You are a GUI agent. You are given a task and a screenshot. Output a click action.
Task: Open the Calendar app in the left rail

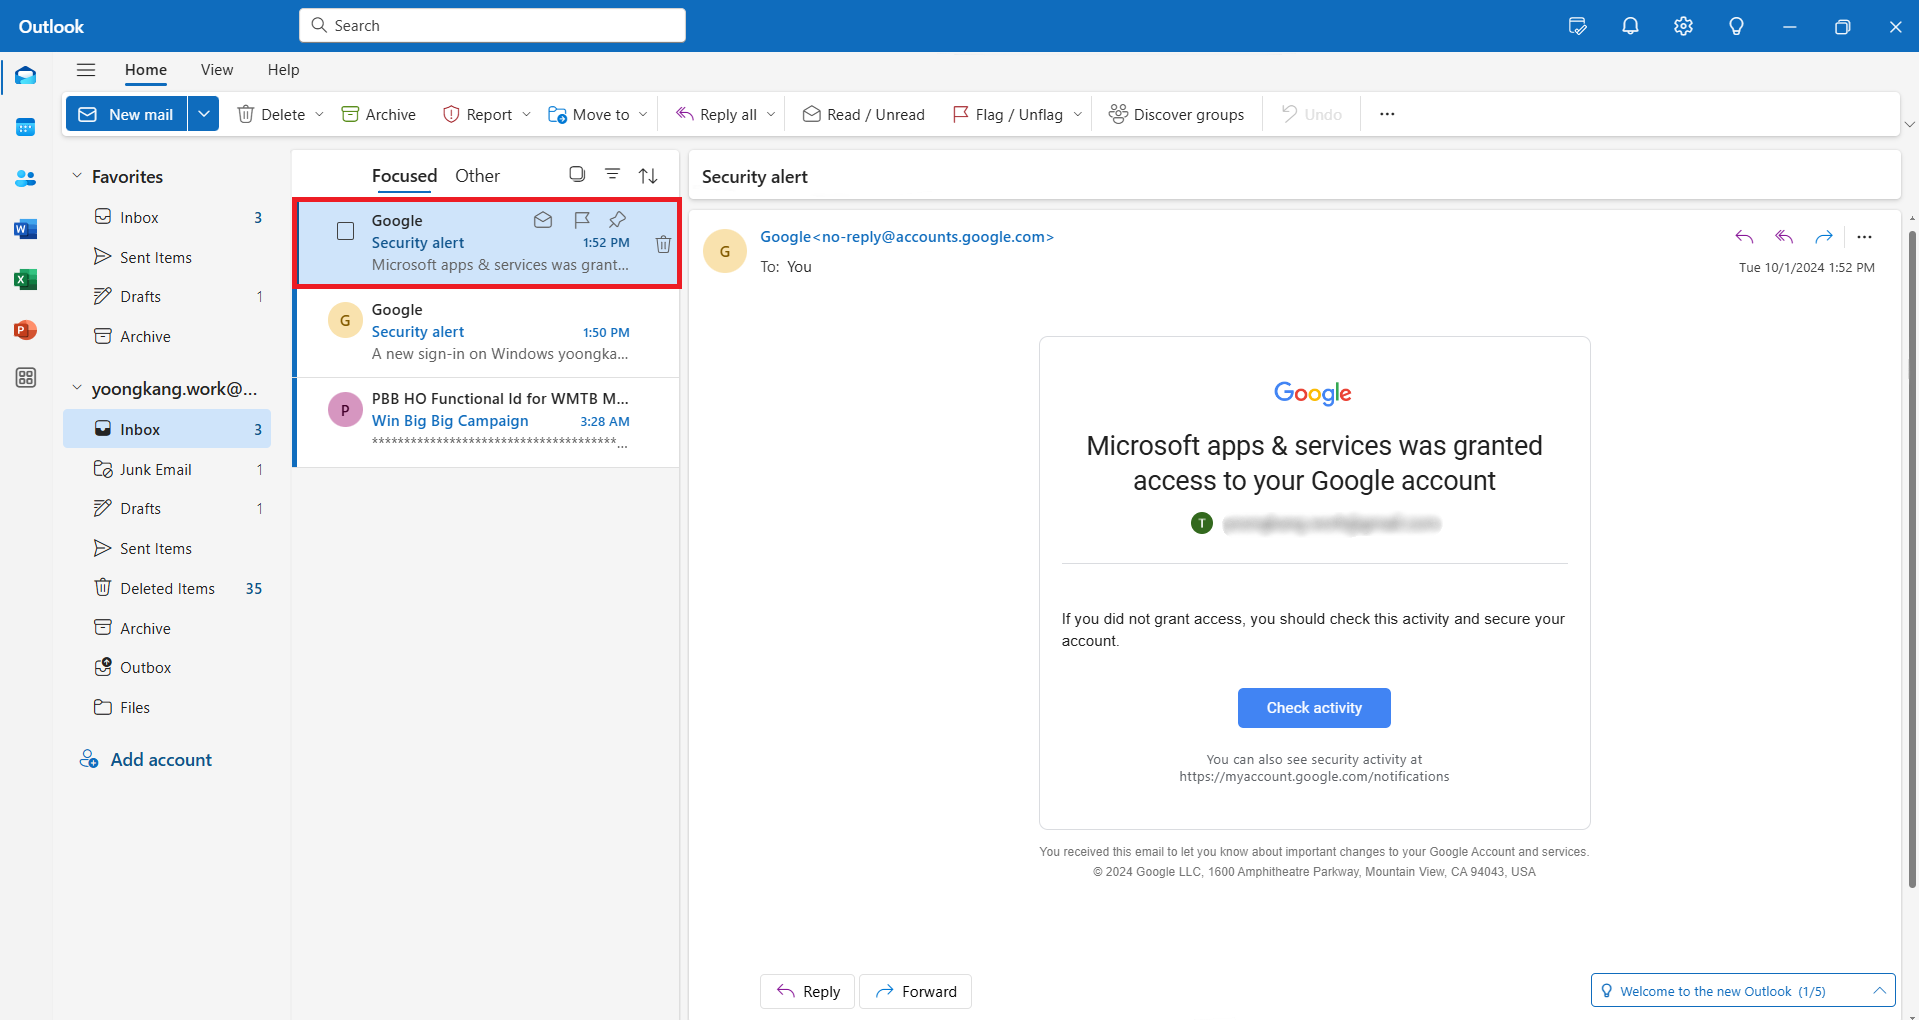point(26,127)
